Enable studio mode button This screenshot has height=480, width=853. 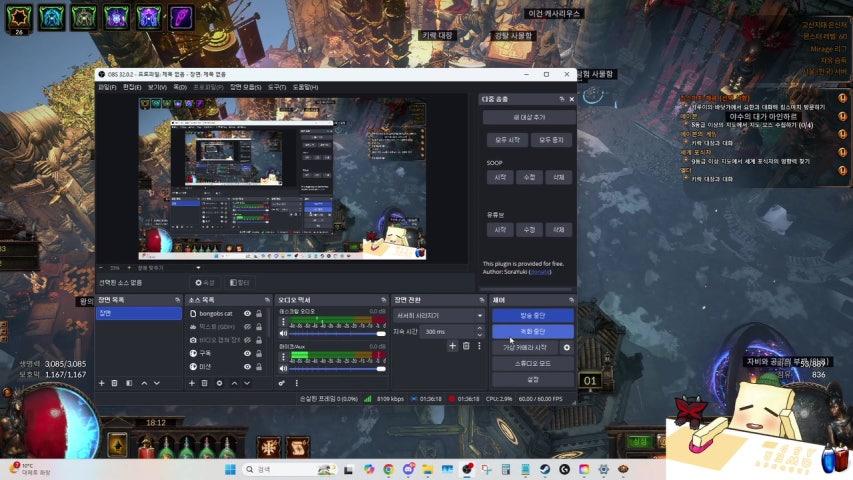click(533, 363)
